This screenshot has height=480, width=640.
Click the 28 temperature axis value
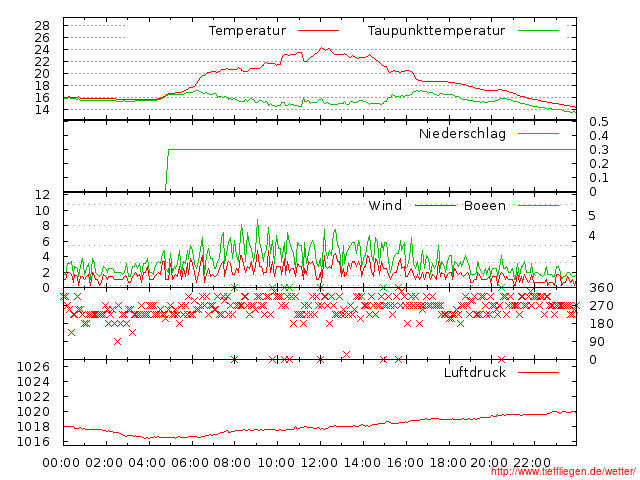[42, 26]
